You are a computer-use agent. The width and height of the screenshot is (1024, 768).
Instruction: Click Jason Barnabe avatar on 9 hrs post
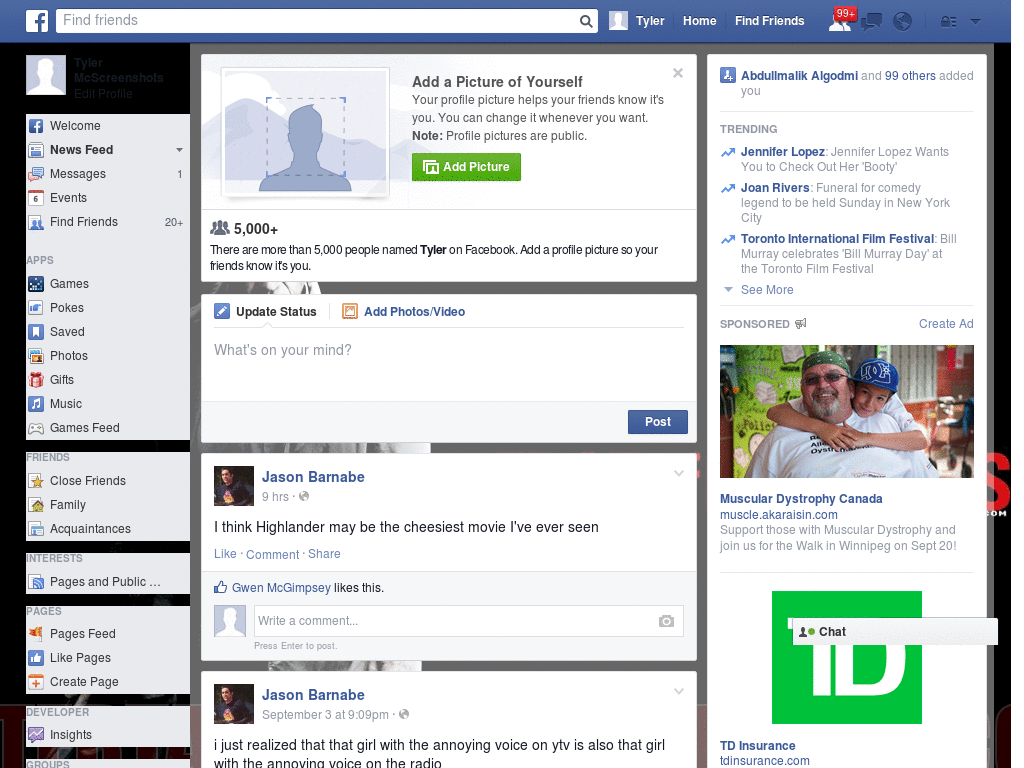click(x=234, y=486)
